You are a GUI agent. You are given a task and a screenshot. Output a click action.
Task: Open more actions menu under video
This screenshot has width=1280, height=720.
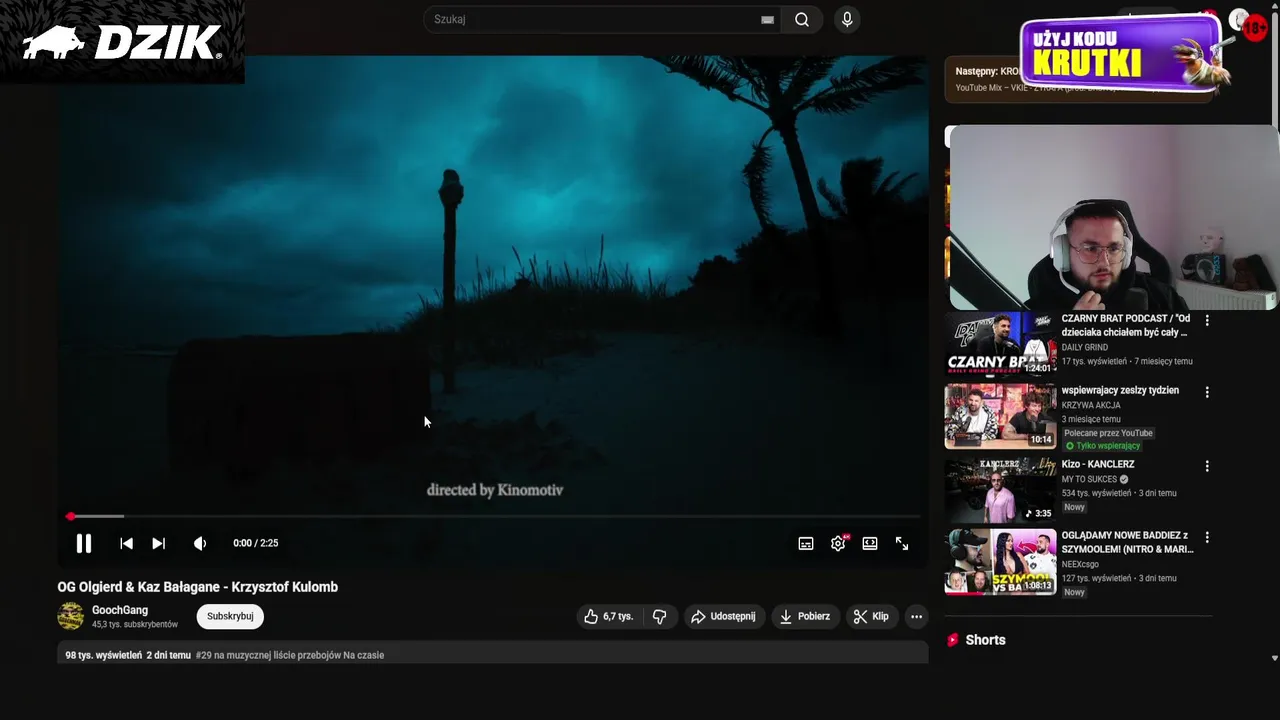pyautogui.click(x=916, y=616)
